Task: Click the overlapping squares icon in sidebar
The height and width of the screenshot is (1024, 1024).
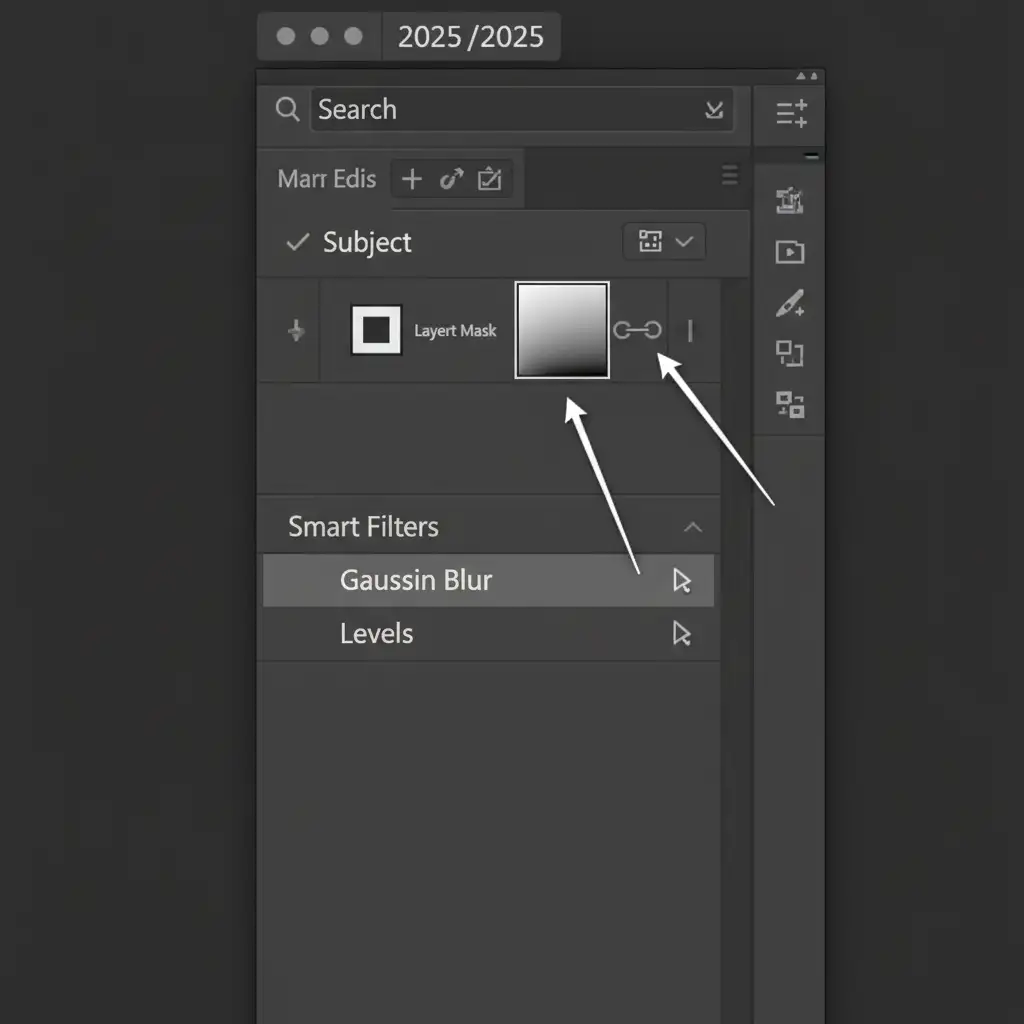Action: [x=790, y=354]
